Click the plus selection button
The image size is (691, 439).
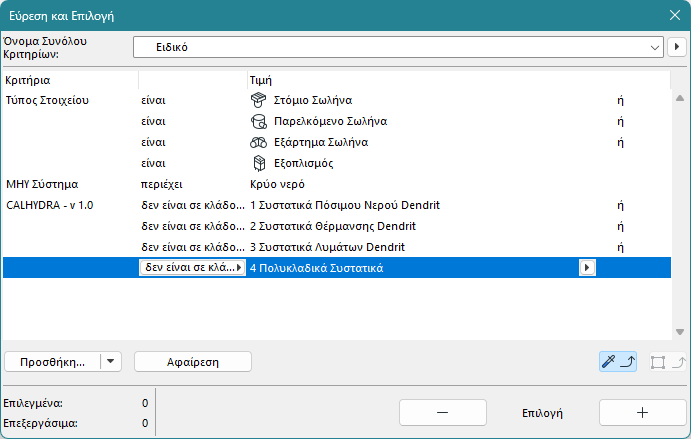[x=643, y=413]
